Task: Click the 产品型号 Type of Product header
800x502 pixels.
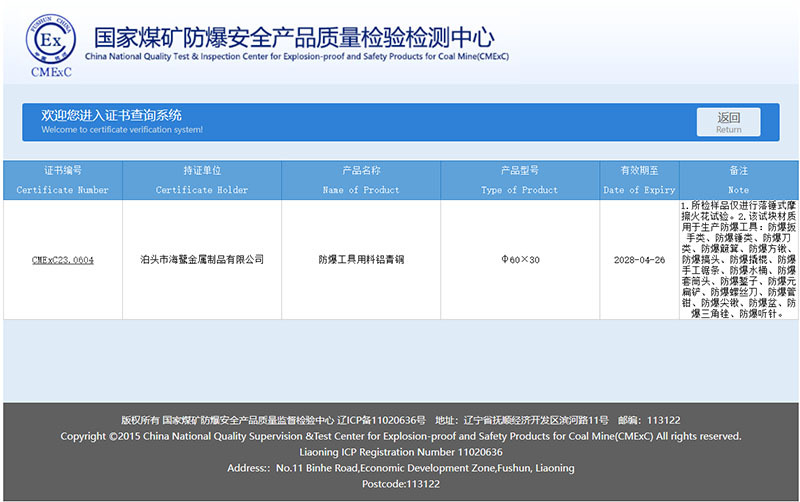Action: click(520, 180)
